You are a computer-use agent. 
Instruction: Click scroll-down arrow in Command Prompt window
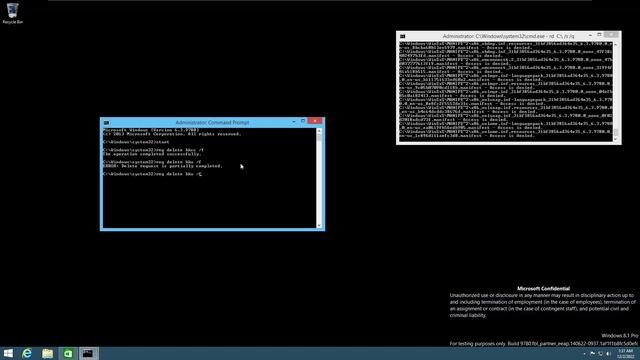(x=319, y=225)
